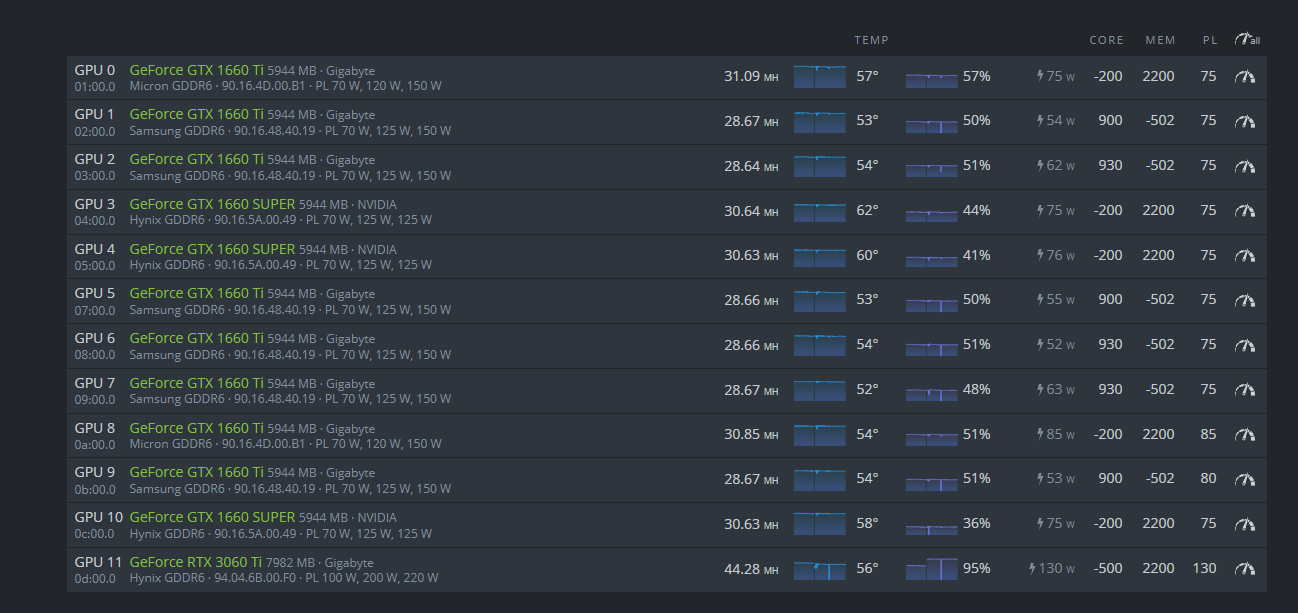The image size is (1298, 613).
Task: Open overclock settings for all GPUs
Action: (1246, 40)
